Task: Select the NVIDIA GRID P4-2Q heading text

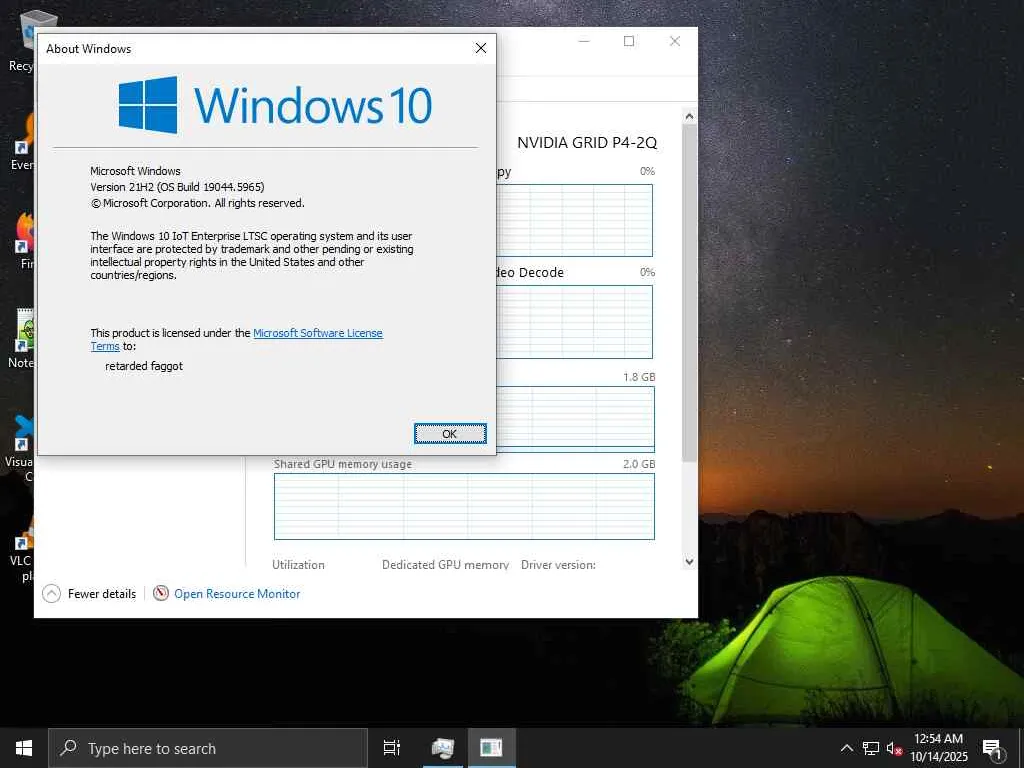Action: click(587, 142)
